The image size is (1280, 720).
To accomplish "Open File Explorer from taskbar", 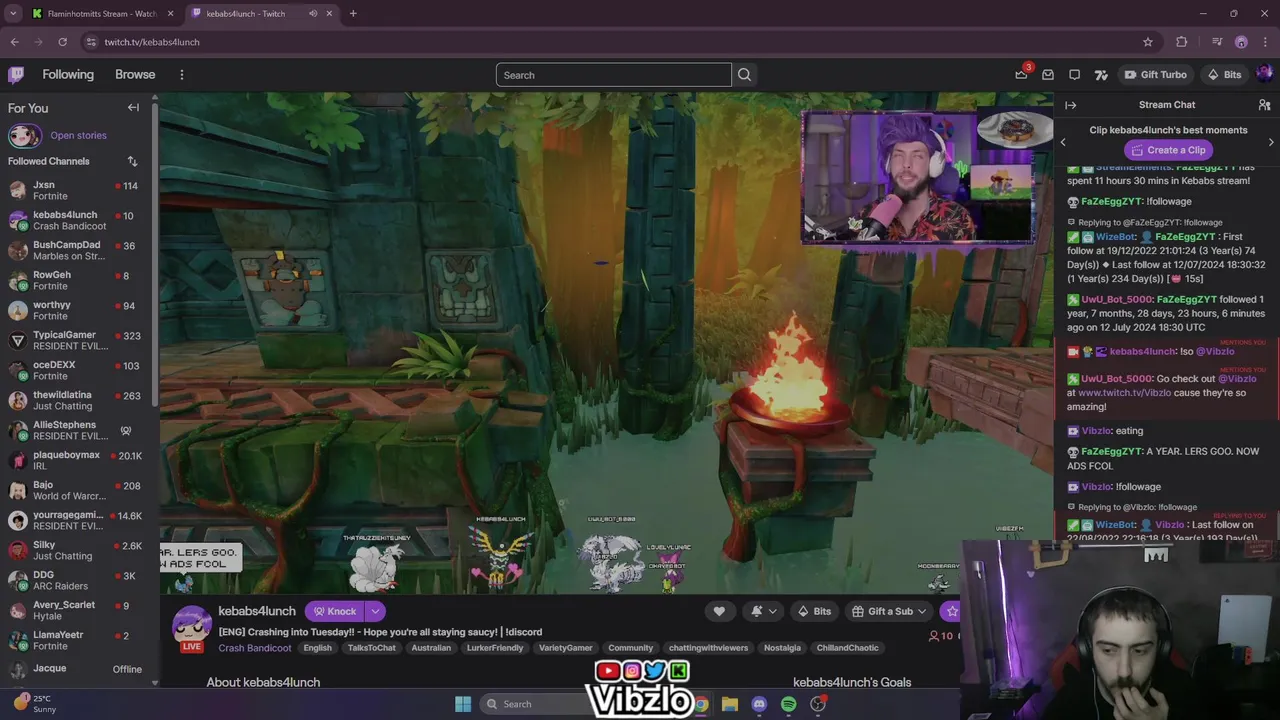I will pyautogui.click(x=730, y=704).
